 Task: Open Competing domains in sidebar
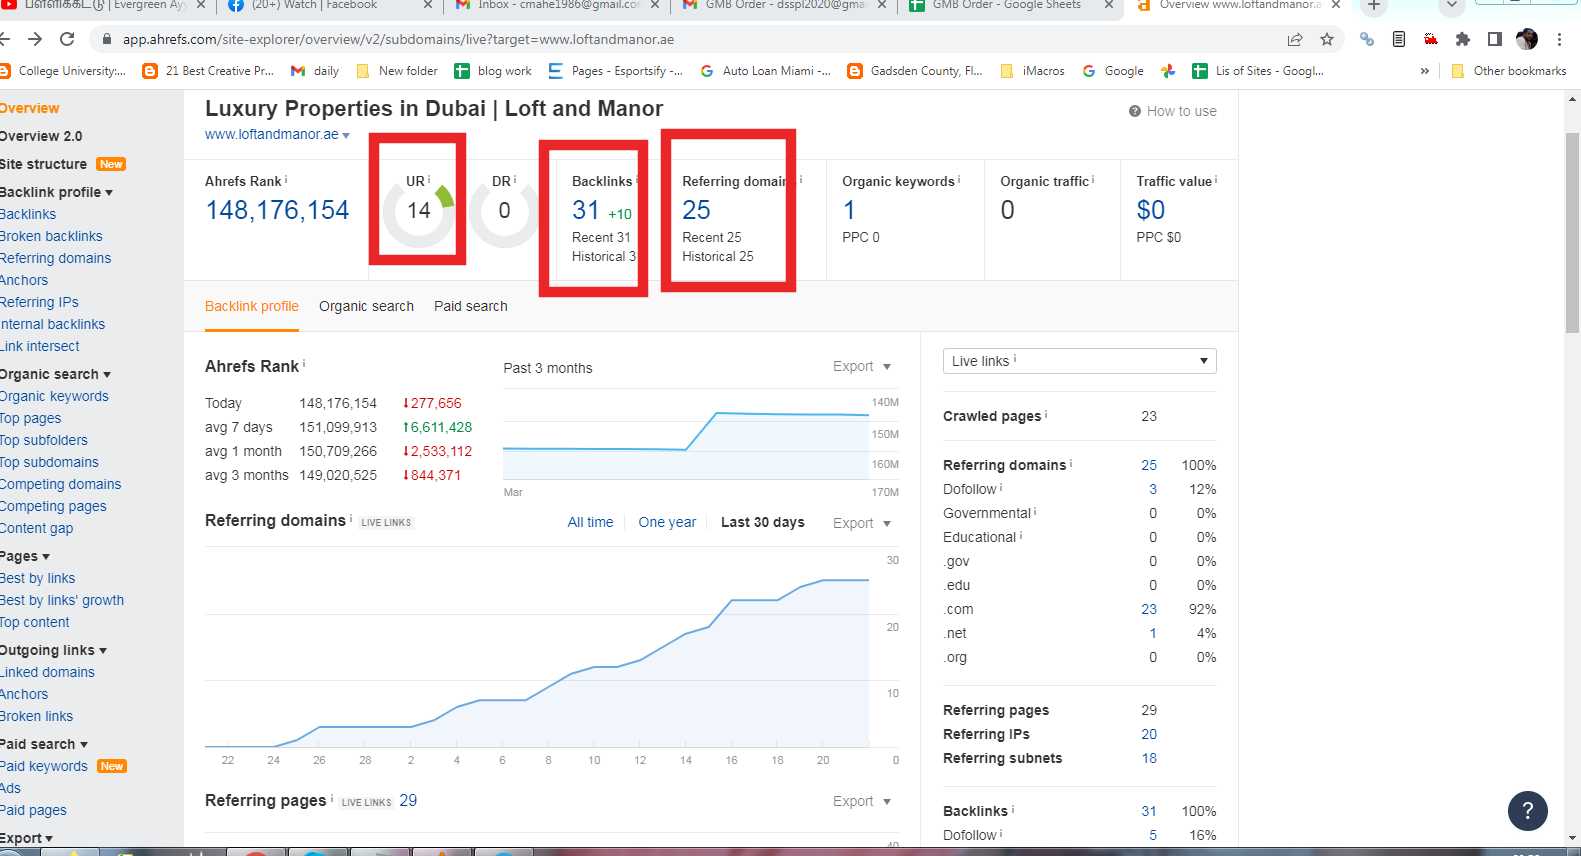(60, 484)
